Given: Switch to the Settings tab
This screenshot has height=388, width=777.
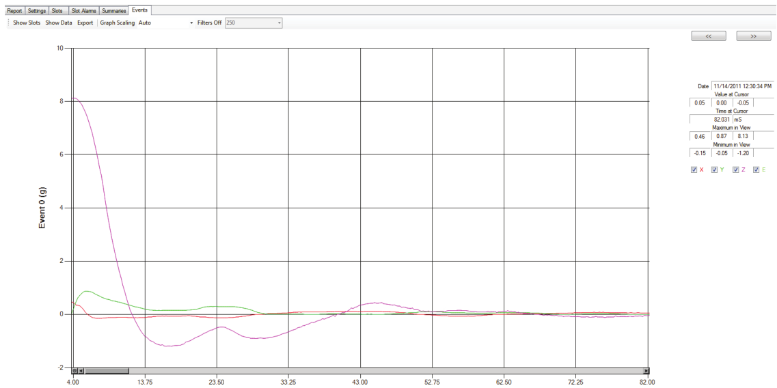Looking at the screenshot, I should (x=37, y=10).
